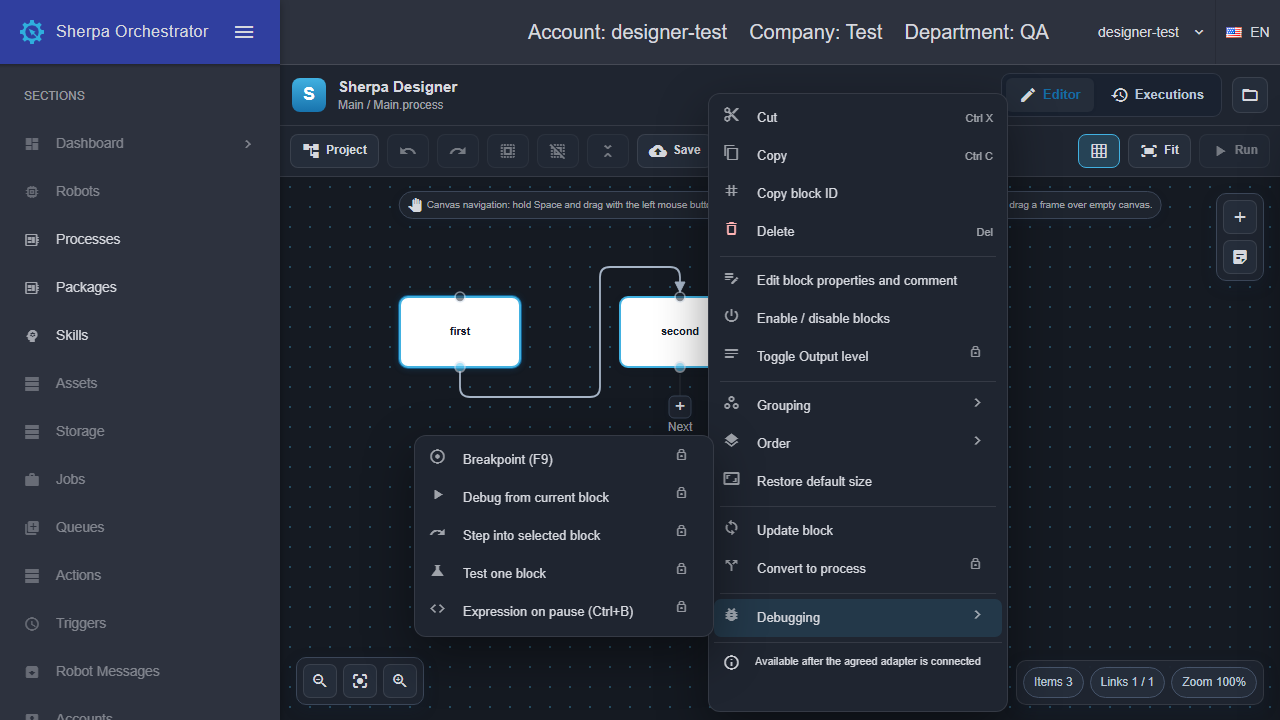The width and height of the screenshot is (1280, 720).
Task: Select Delete in the context menu
Action: coord(857,231)
